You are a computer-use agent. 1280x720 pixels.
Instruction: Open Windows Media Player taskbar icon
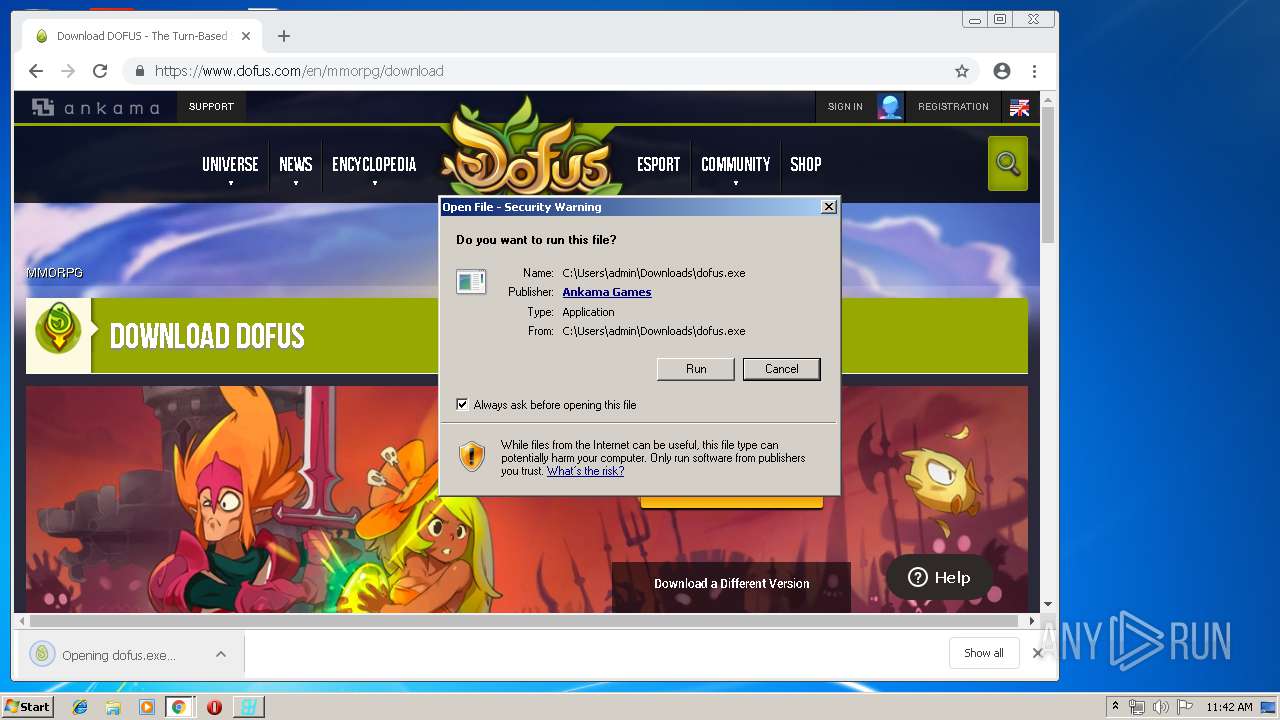(x=146, y=707)
